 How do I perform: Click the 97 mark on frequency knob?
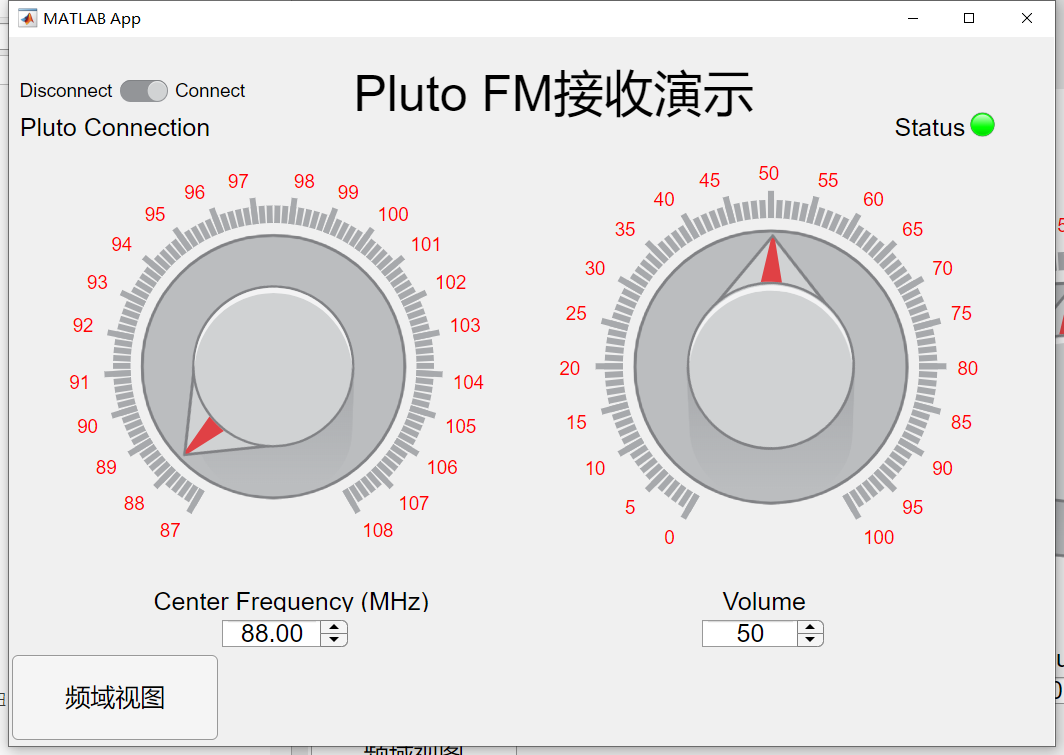(238, 182)
